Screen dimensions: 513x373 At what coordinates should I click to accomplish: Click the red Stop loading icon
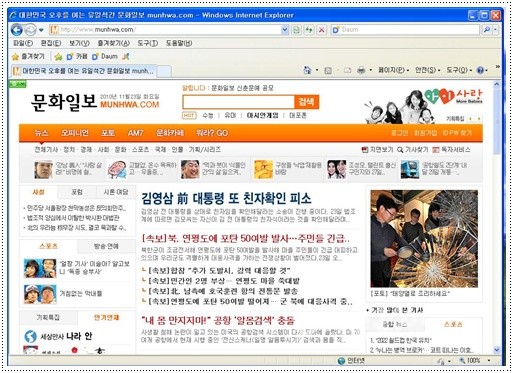(321, 30)
